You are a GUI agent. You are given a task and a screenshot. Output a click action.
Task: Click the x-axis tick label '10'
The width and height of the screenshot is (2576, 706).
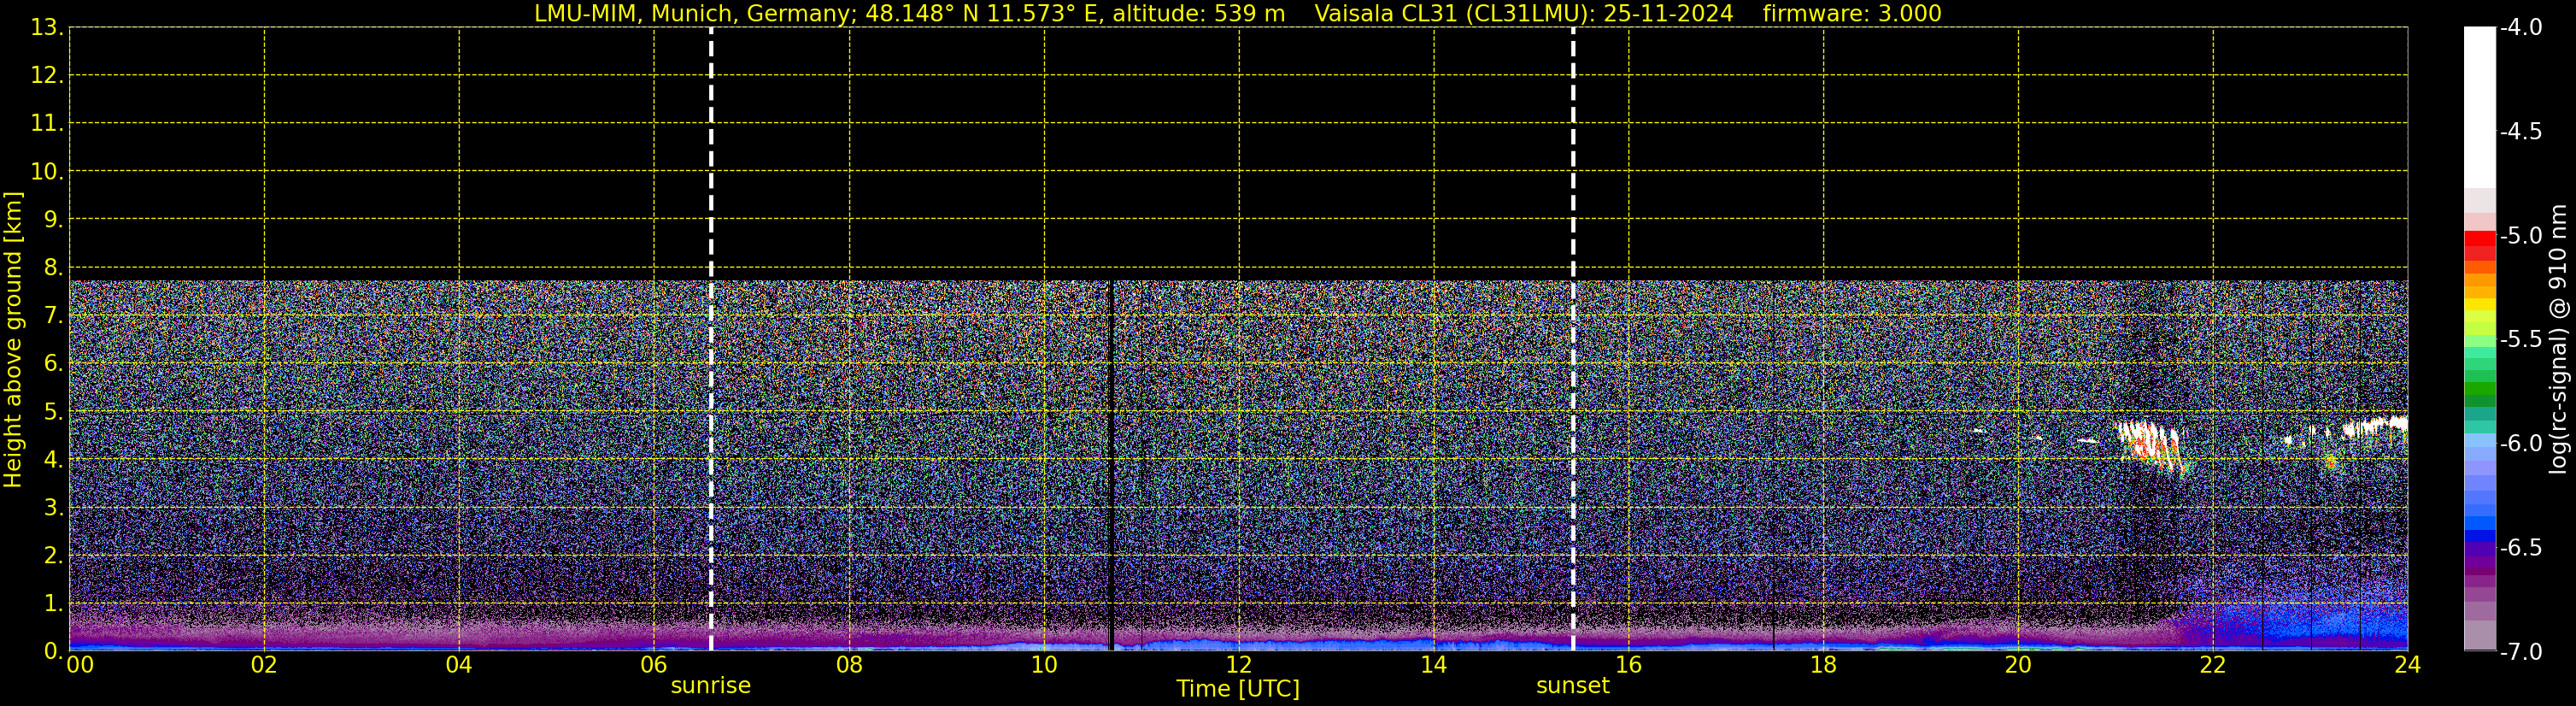pos(1044,665)
